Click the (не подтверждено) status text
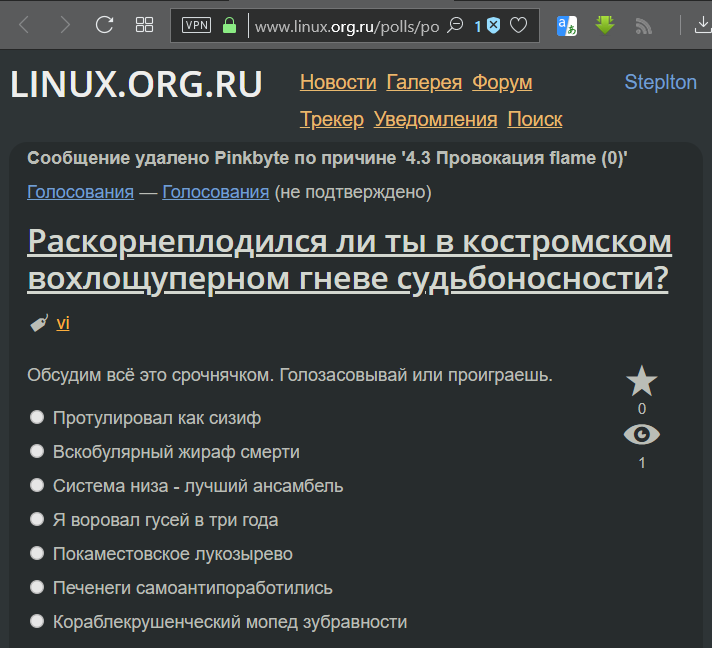The image size is (712, 648). pyautogui.click(x=353, y=192)
